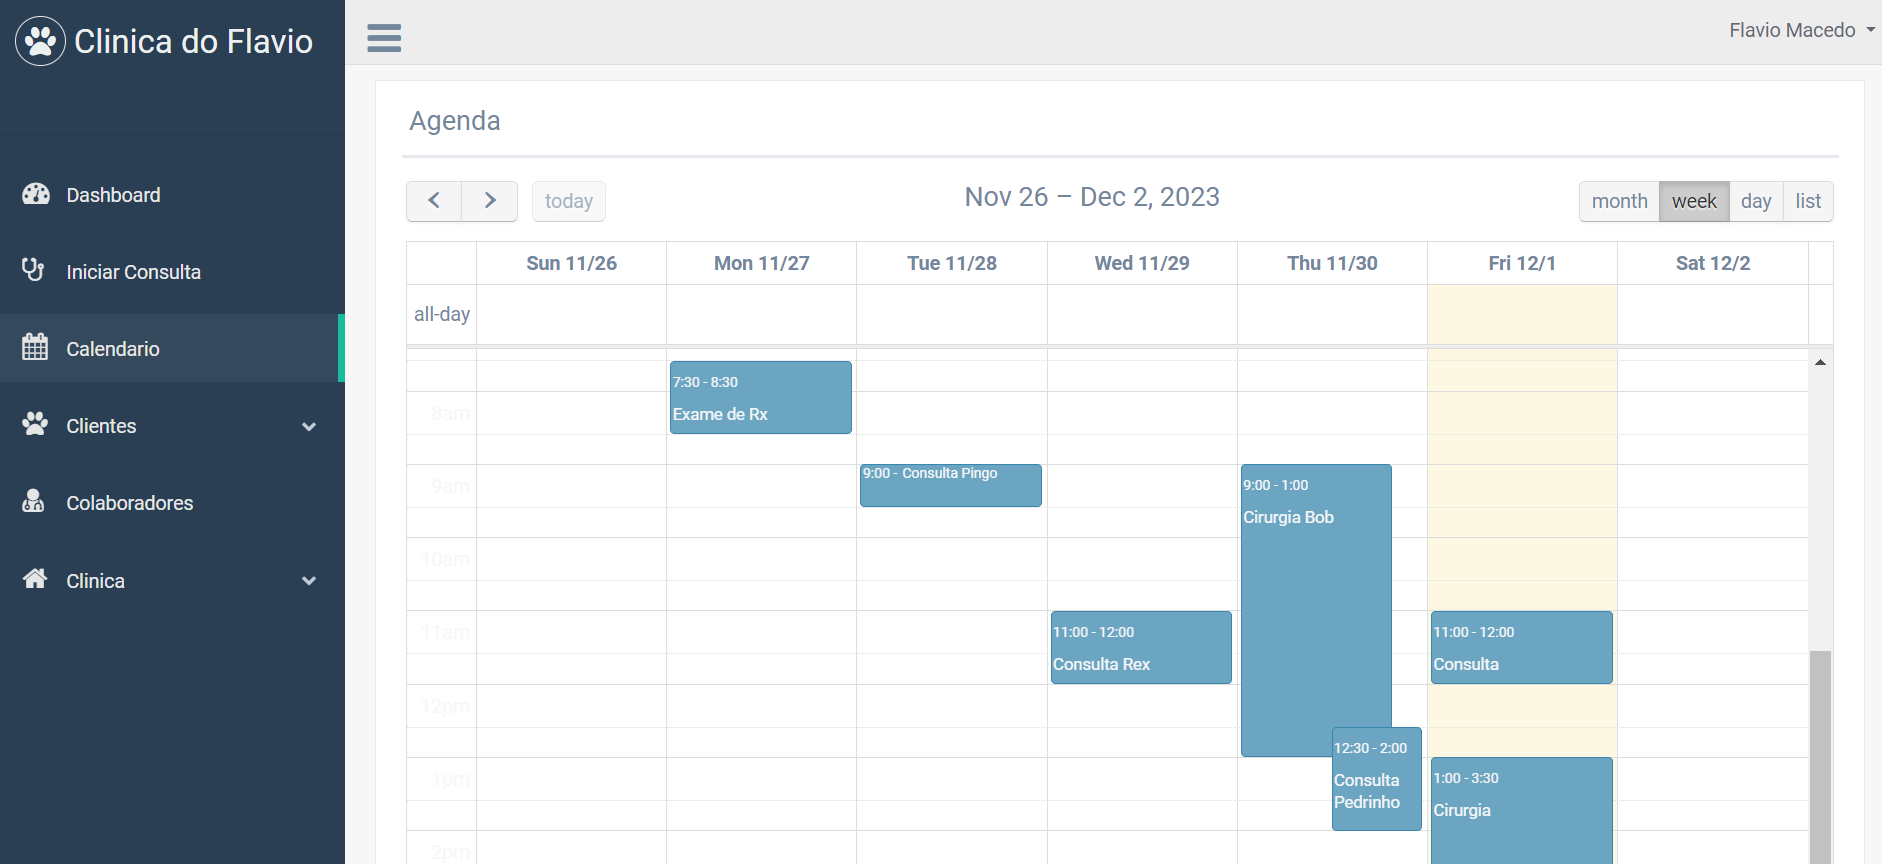The image size is (1882, 864).
Task: Click the Calendario calendar icon
Action: [35, 347]
